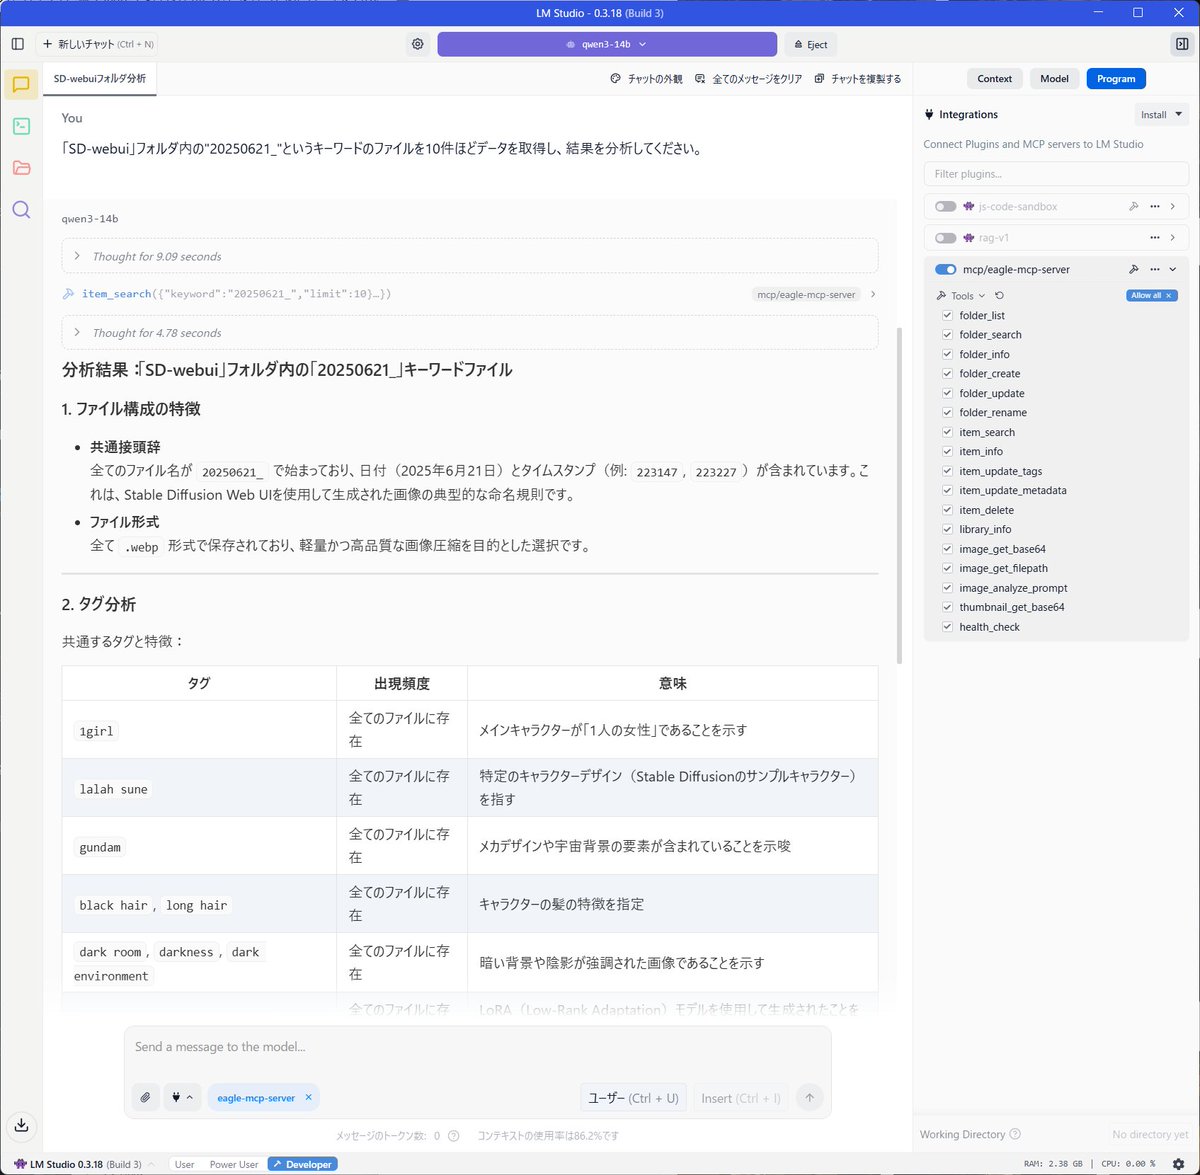Toggle the left sidebar panel icon
The width and height of the screenshot is (1200, 1175).
[17, 44]
